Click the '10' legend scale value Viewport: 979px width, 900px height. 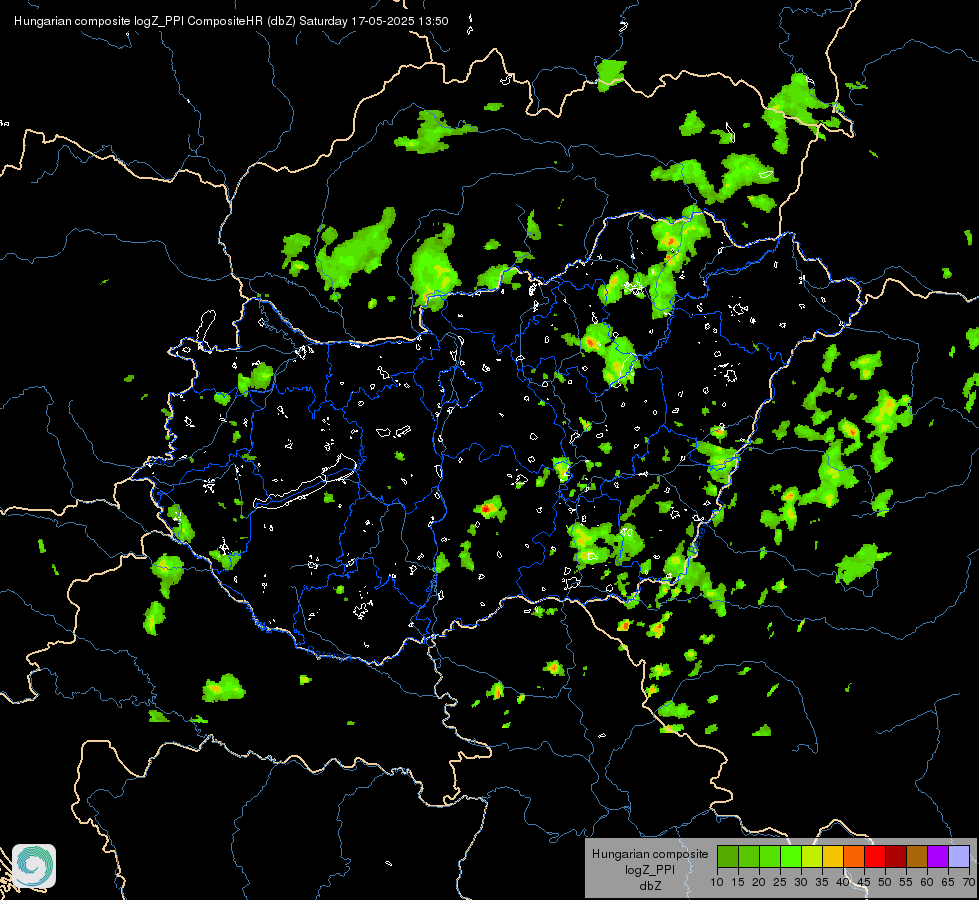(717, 882)
